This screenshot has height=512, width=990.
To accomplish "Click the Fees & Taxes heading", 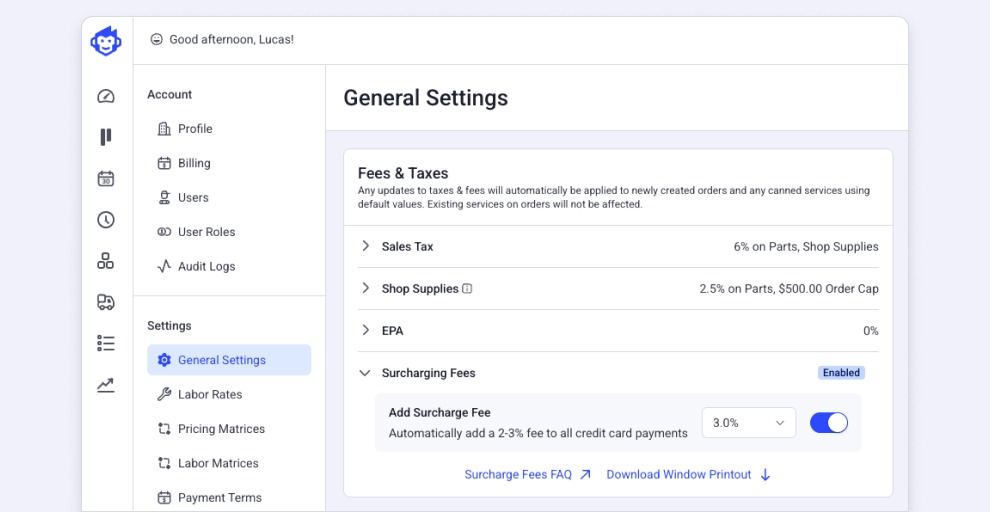I will (x=403, y=174).
